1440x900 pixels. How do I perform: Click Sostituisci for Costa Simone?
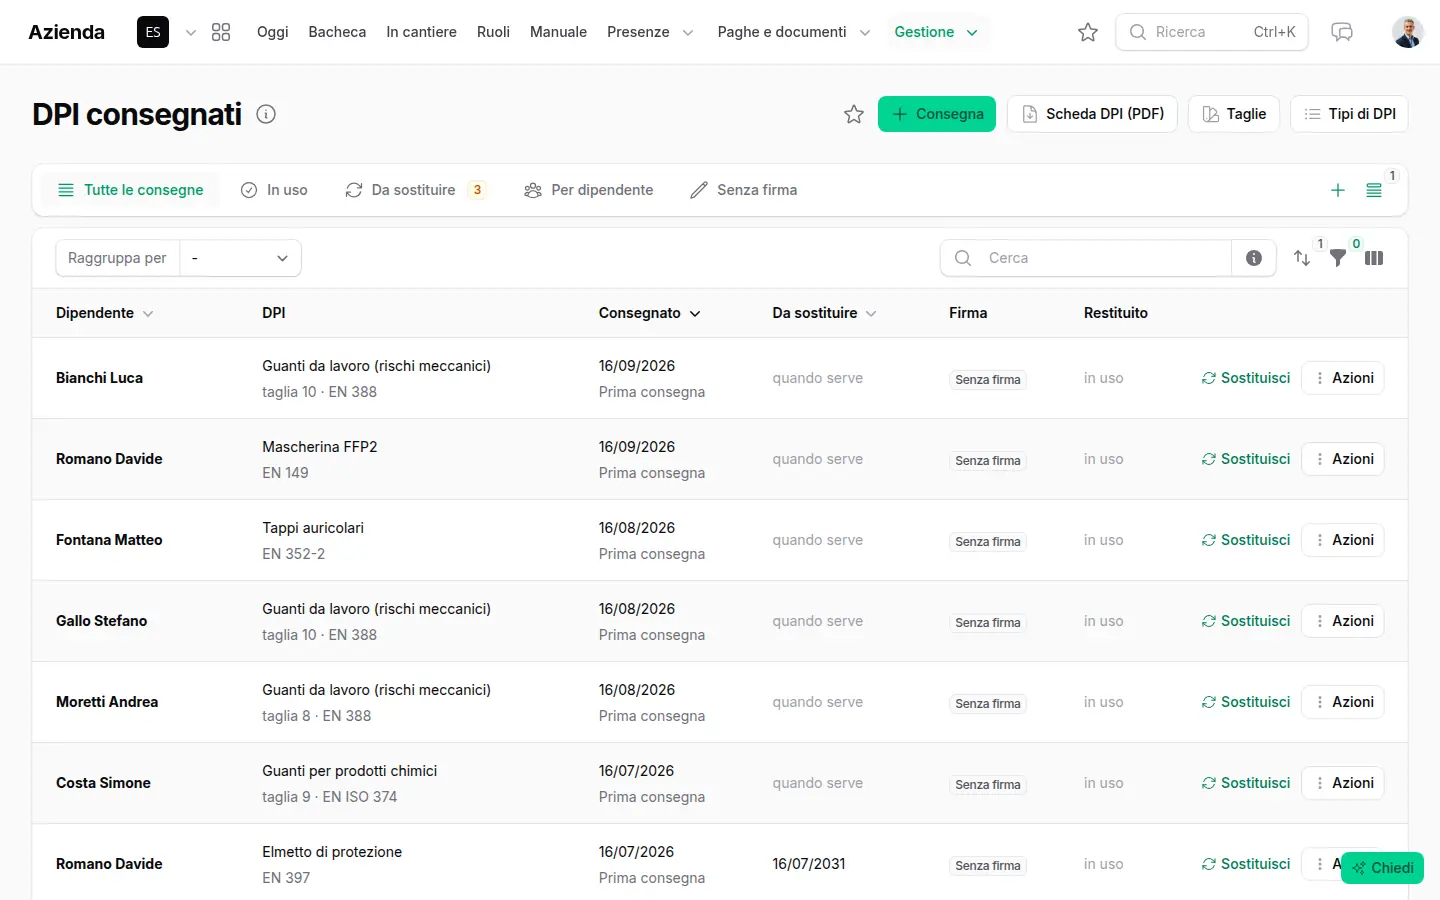coord(1246,783)
